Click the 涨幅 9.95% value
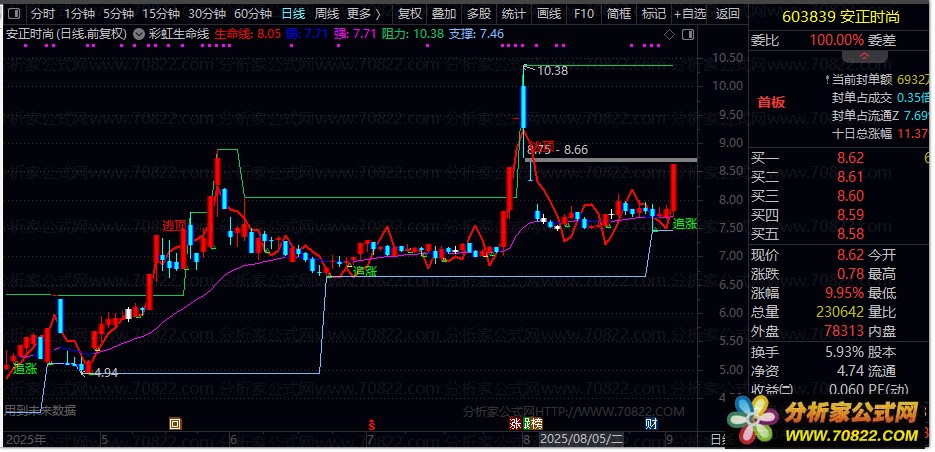This screenshot has width=935, height=452. pyautogui.click(x=845, y=293)
